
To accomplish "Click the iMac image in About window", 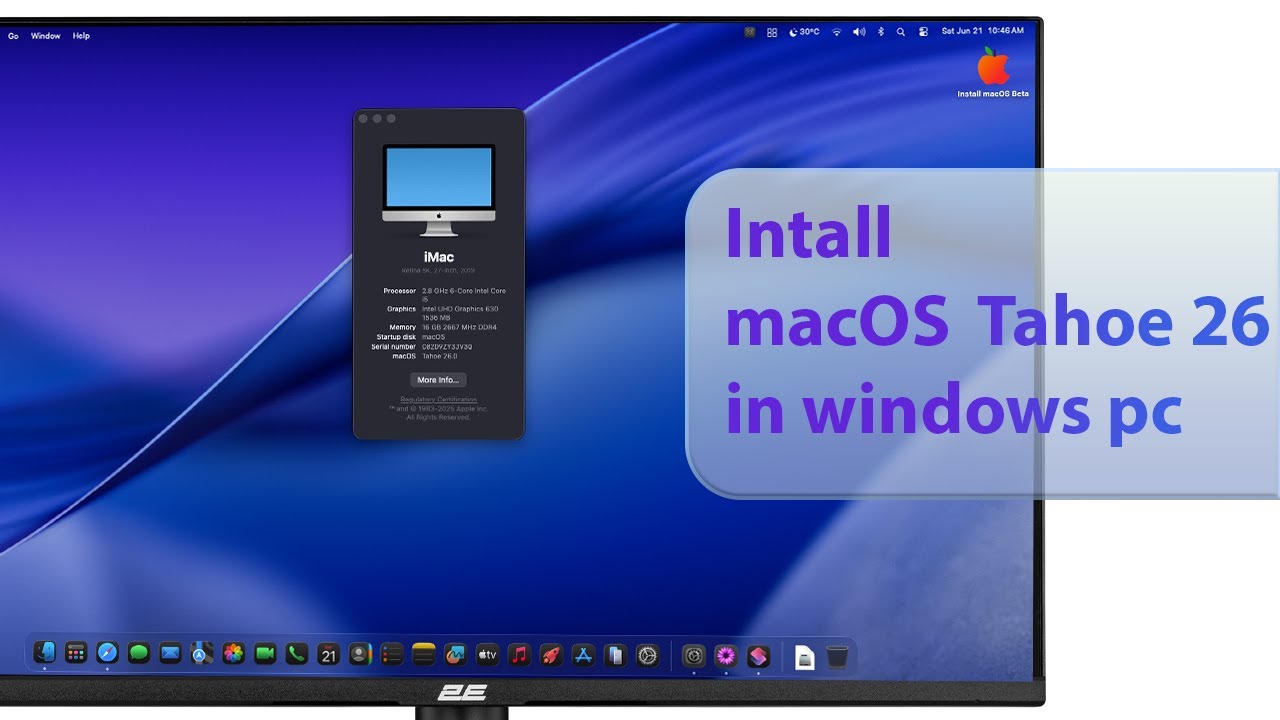I will tap(439, 190).
